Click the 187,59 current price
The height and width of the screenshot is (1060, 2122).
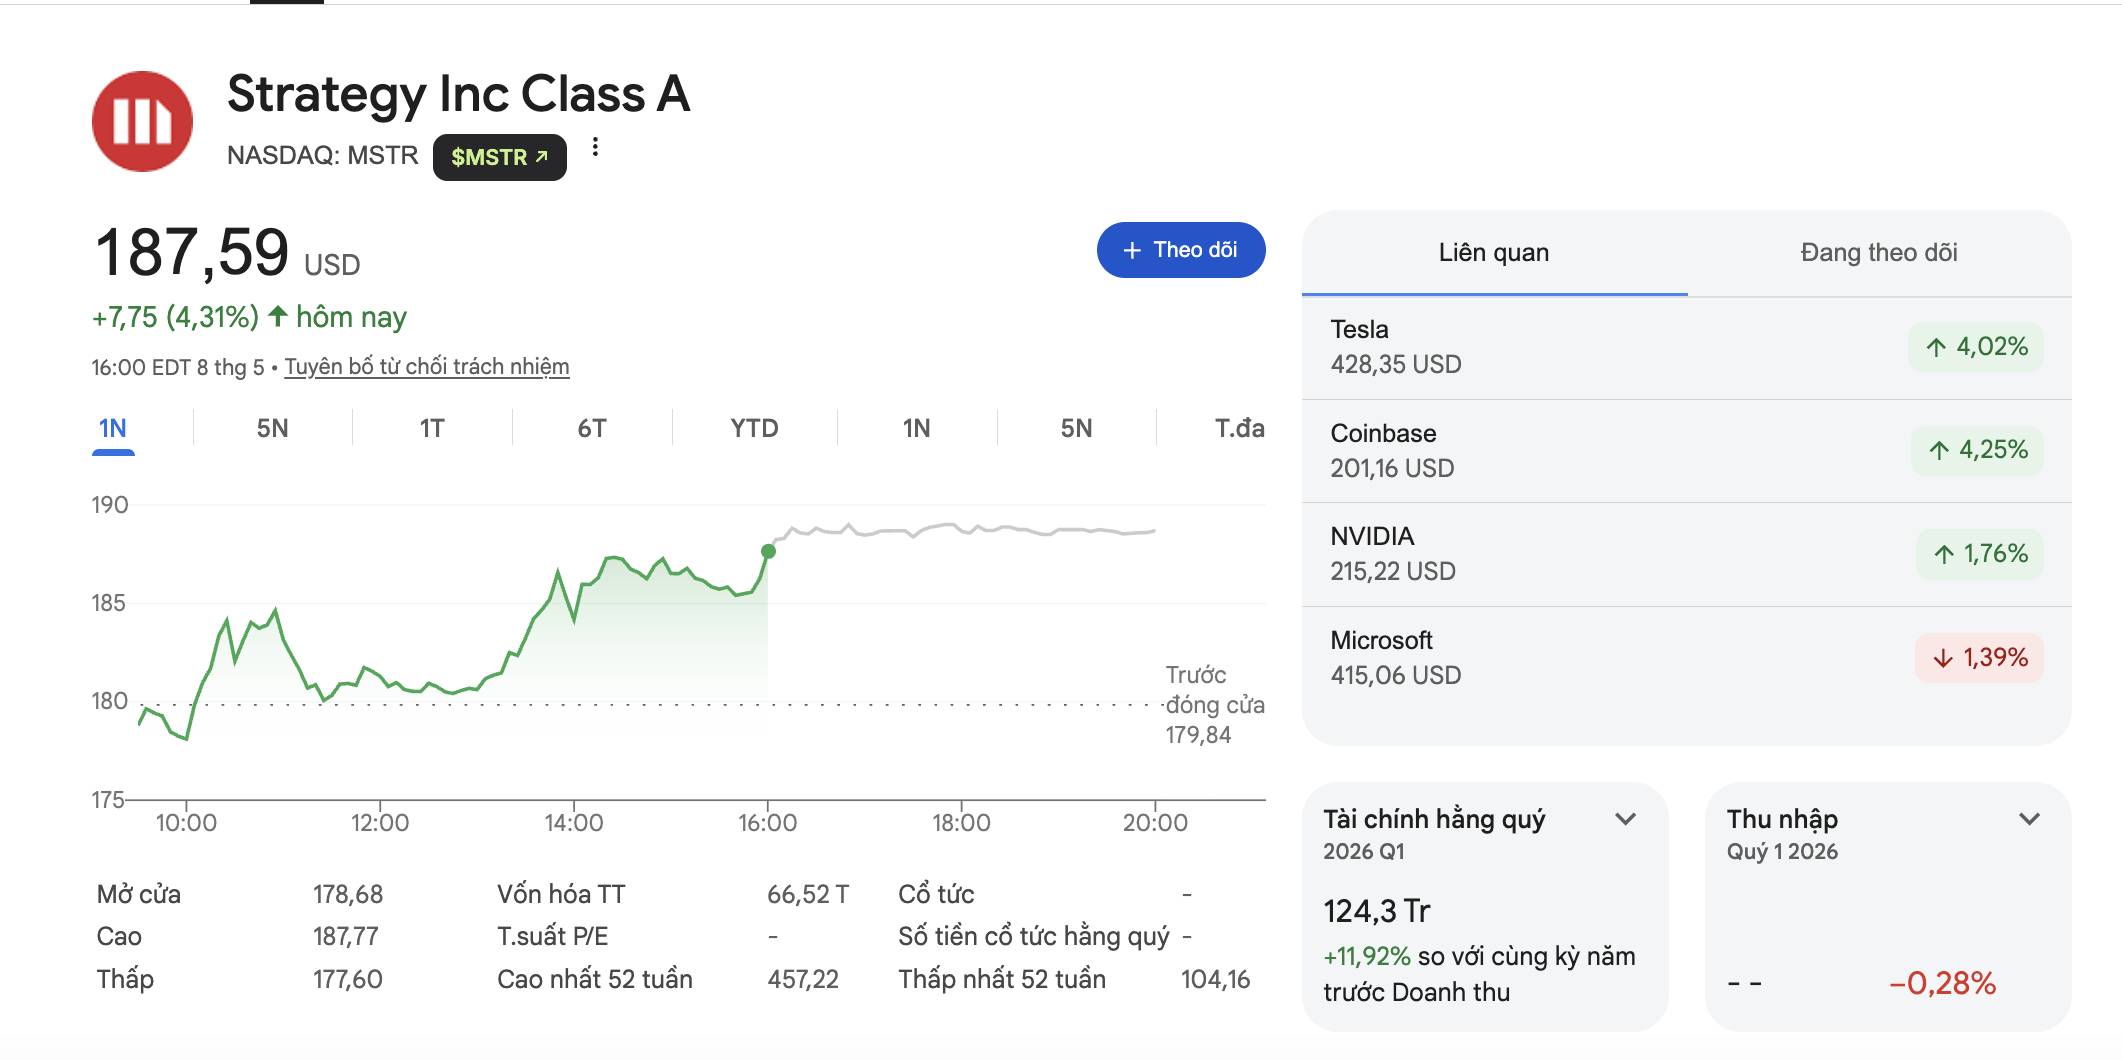point(191,252)
